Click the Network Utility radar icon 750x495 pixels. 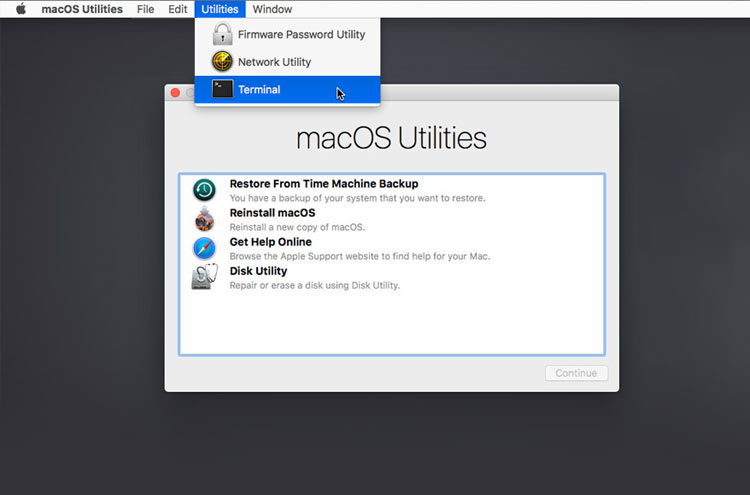pyautogui.click(x=222, y=62)
